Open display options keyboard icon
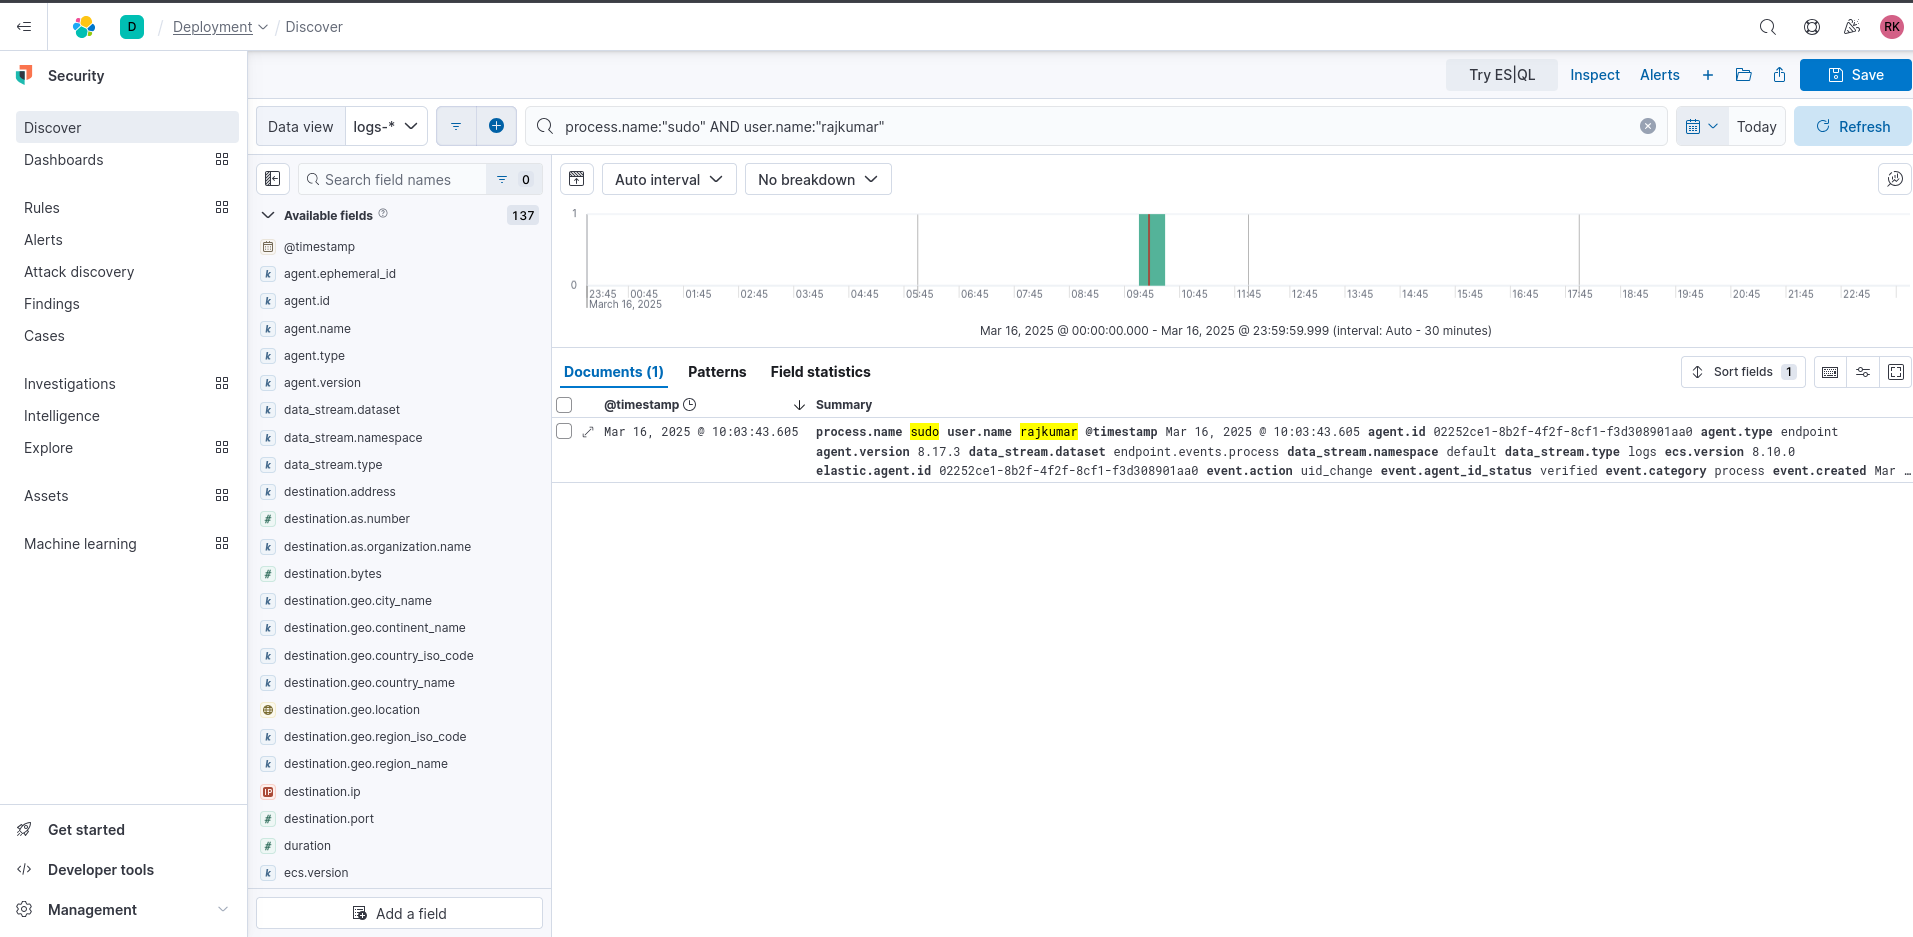 [1830, 372]
